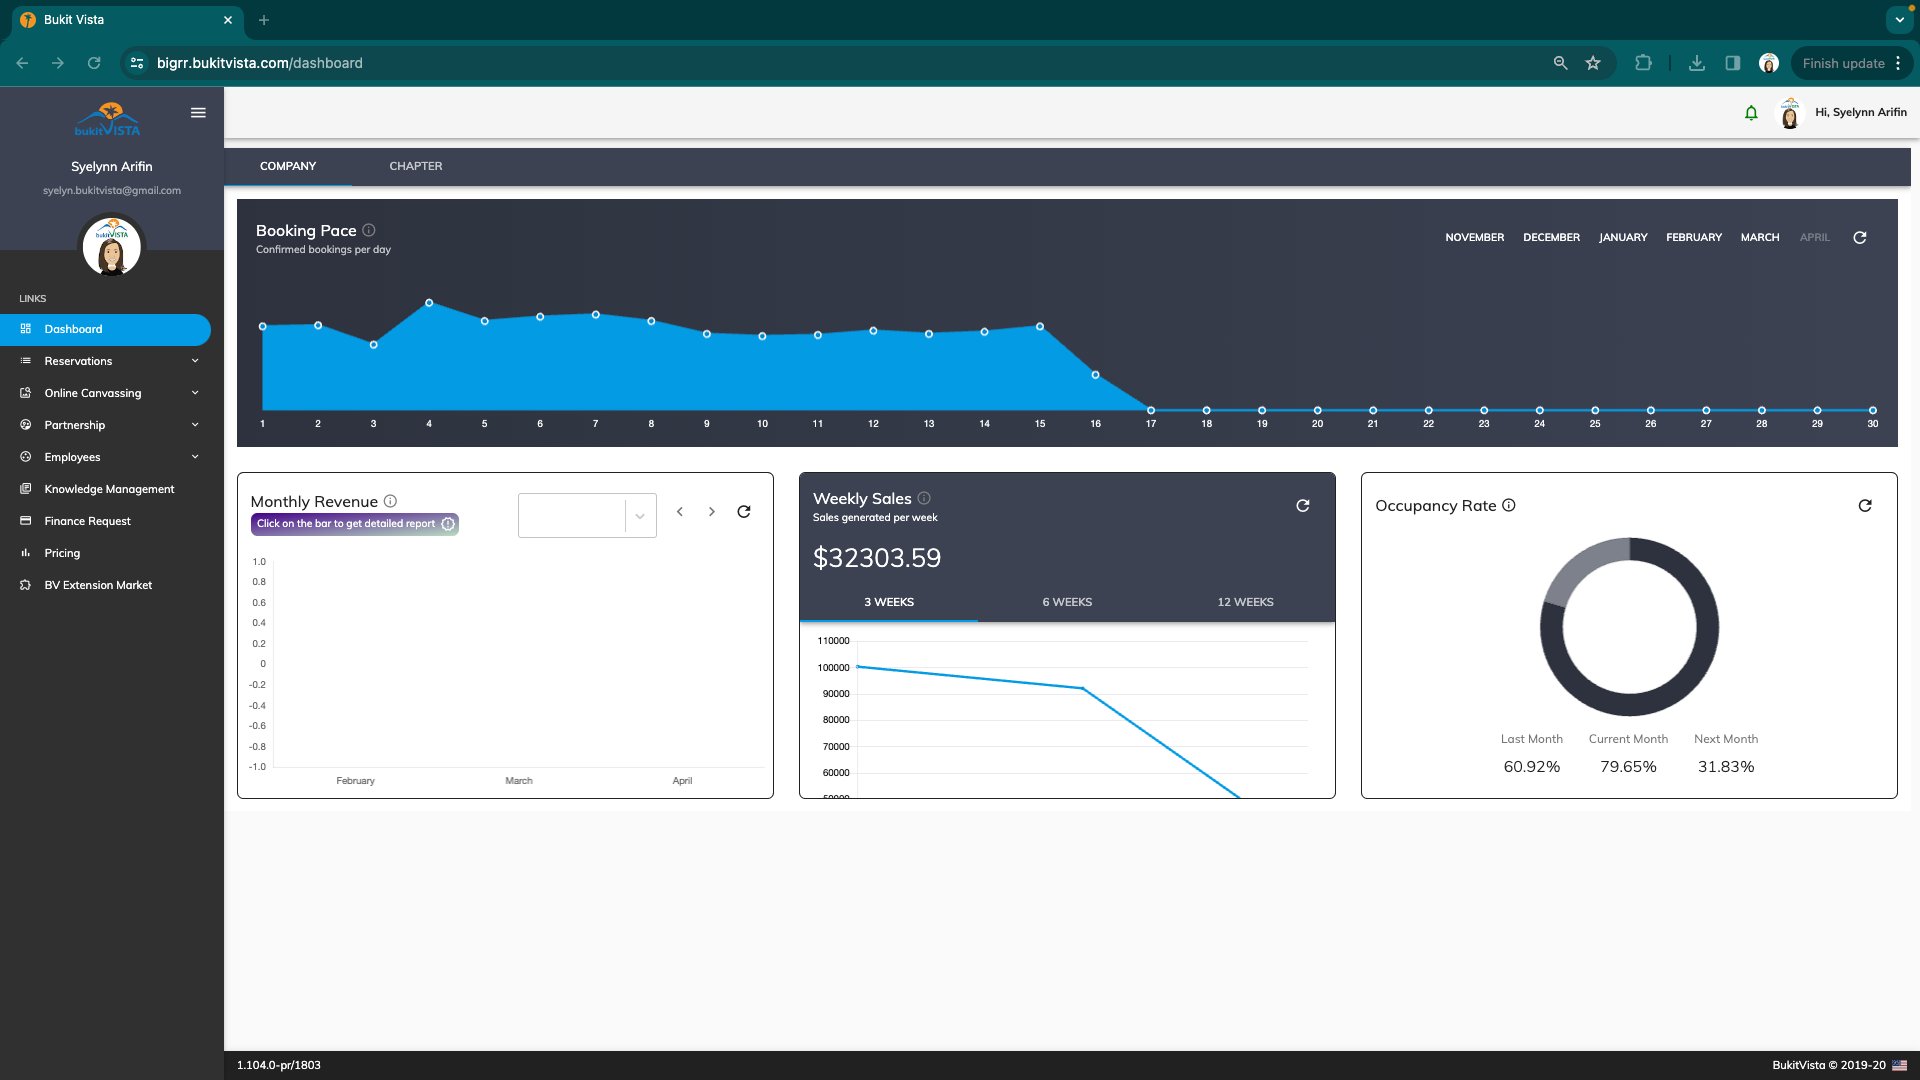Show NOVEMBER booking pace
Screen dimensions: 1920x1080
tap(1474, 238)
